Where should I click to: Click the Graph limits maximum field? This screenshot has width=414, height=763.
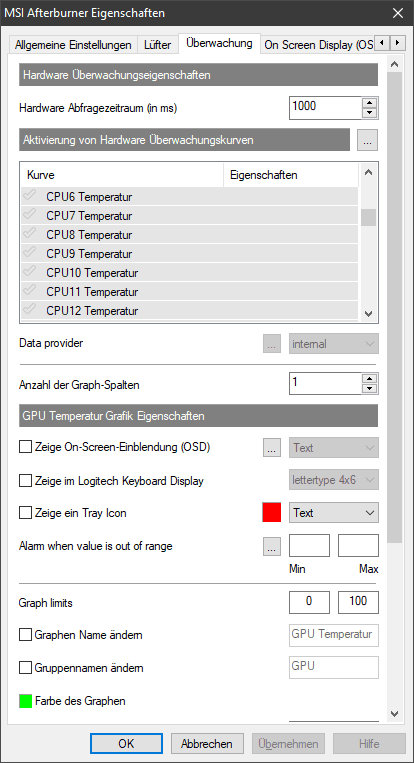click(x=359, y=602)
